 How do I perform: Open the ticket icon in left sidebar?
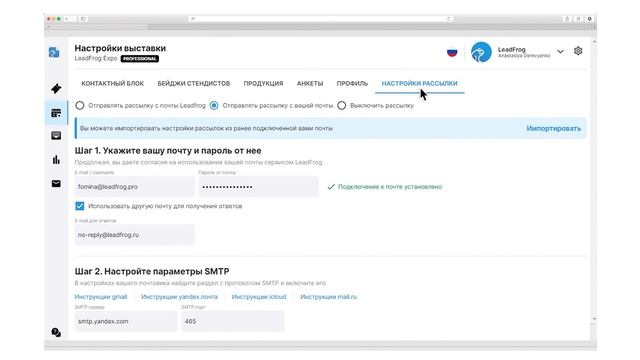pos(56,89)
